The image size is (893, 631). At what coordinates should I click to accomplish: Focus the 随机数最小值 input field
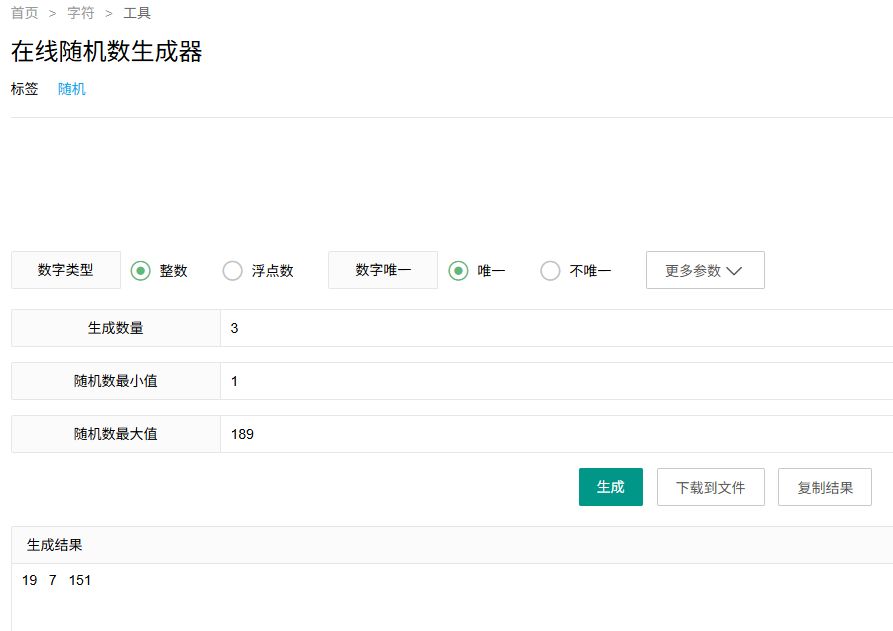click(x=556, y=381)
